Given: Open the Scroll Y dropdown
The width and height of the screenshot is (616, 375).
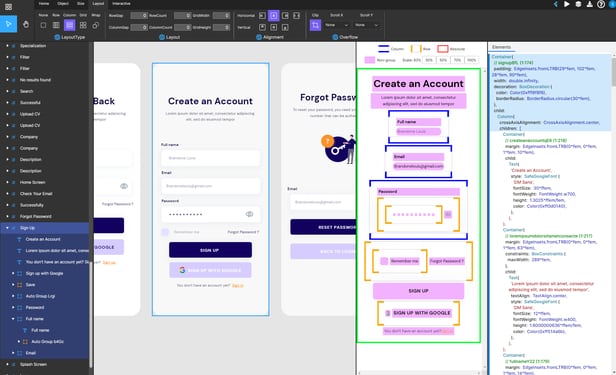Looking at the screenshot, I should tap(367, 25).
